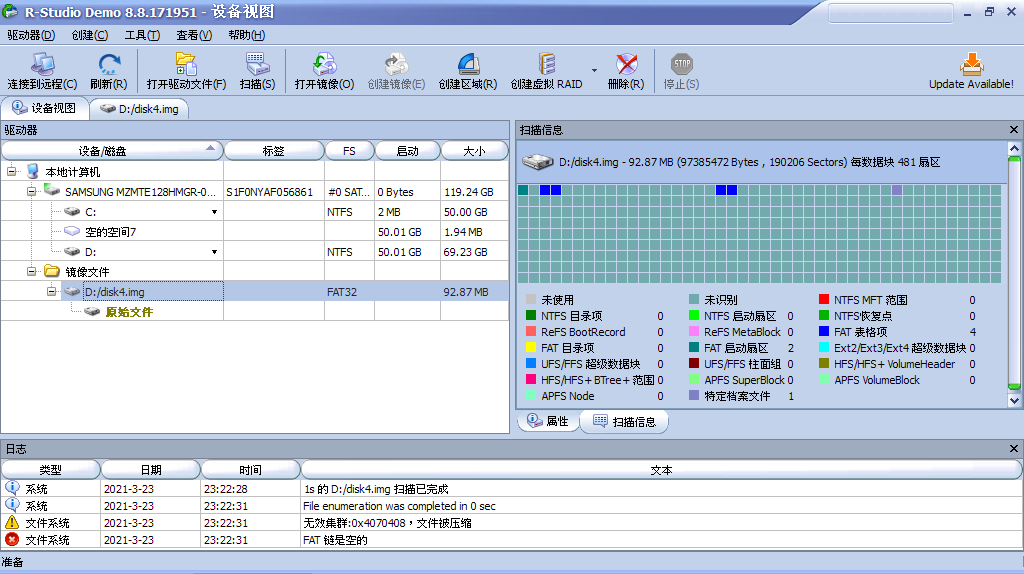
Task: Click the 镜像文件 folder icon
Action: tap(52, 271)
